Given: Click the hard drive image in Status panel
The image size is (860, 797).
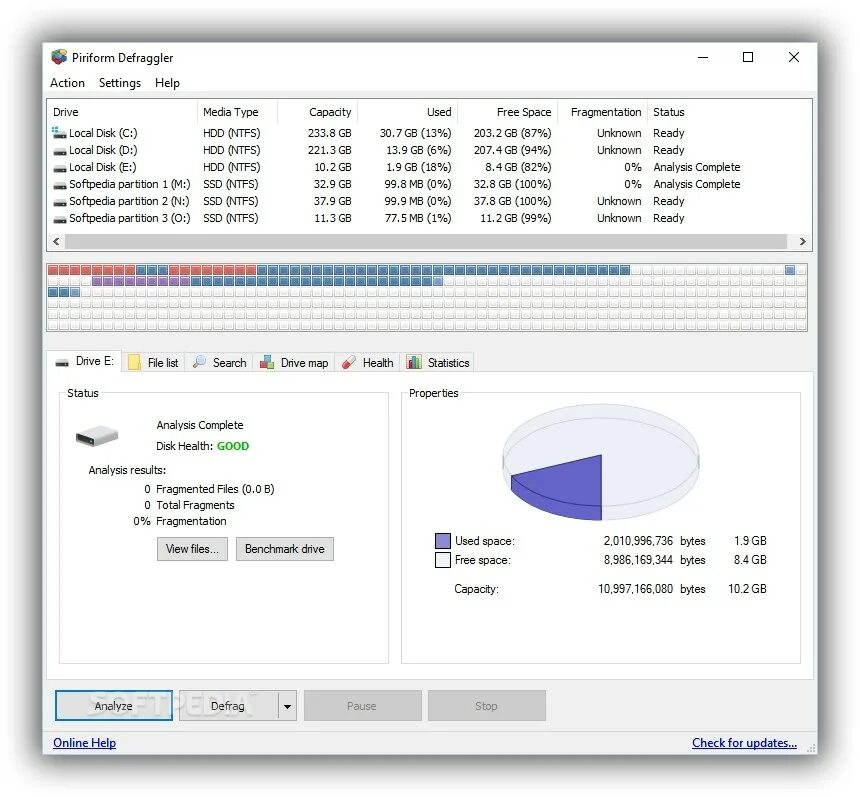Looking at the screenshot, I should pyautogui.click(x=97, y=436).
